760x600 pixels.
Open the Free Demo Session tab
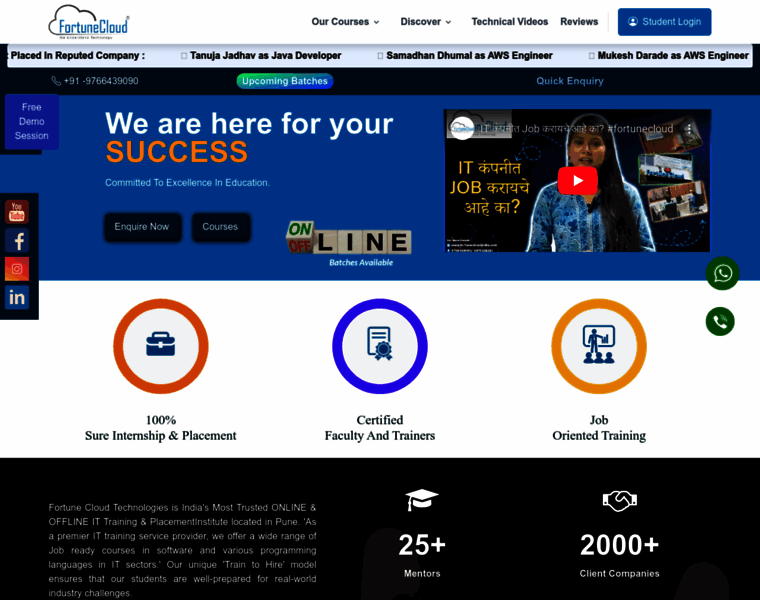pyautogui.click(x=32, y=122)
